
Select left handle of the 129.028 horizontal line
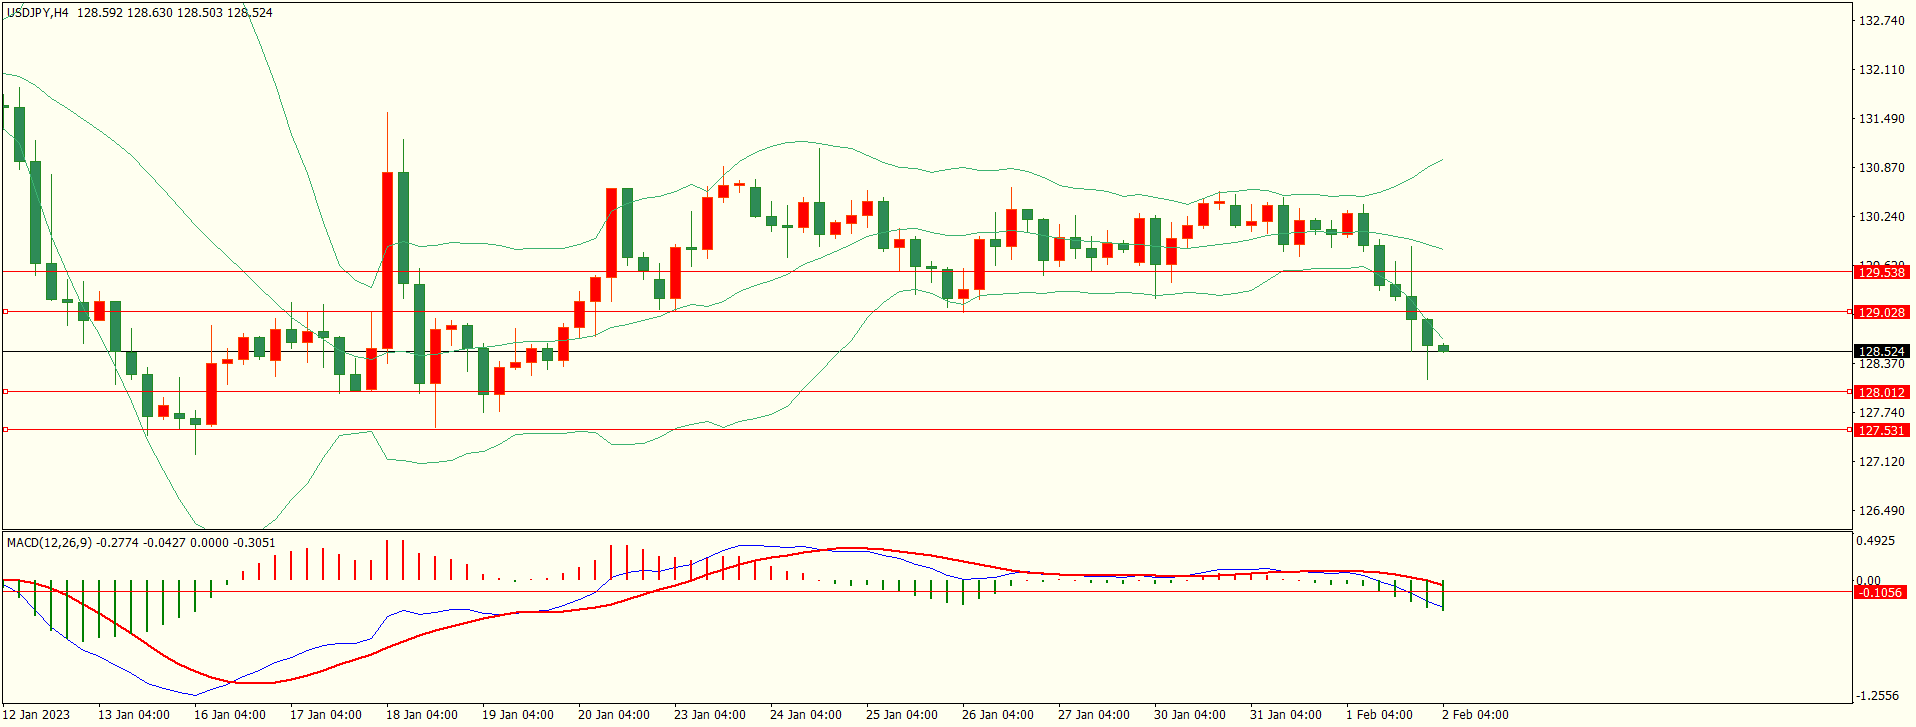click(x=5, y=312)
